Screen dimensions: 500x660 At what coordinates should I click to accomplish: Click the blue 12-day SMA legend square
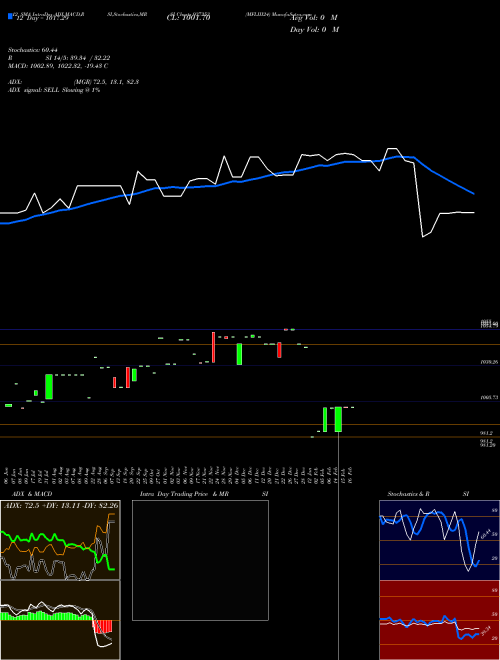10,17
